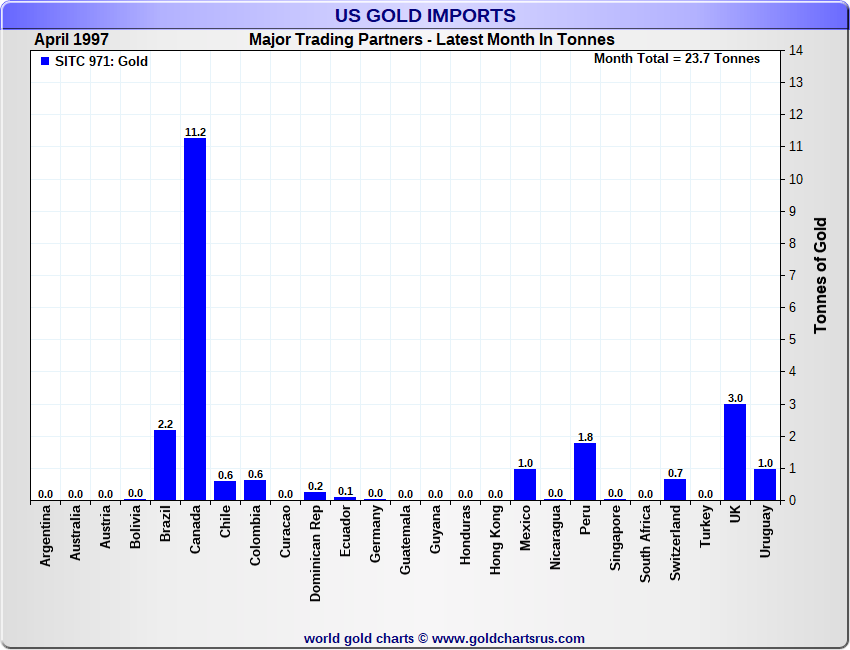Select the Peru bar showing 1.8

point(585,471)
